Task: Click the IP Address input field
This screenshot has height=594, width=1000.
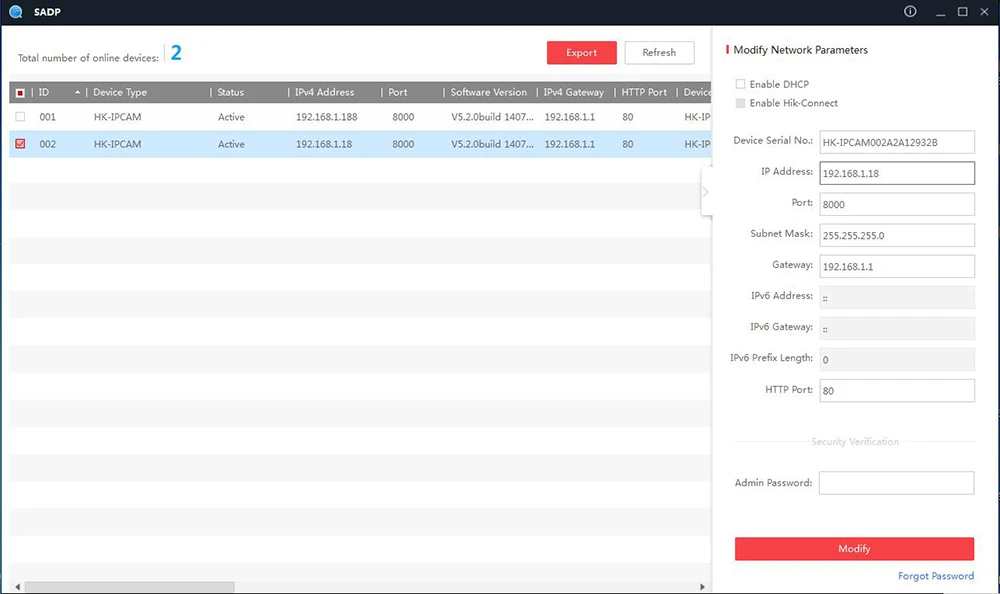Action: point(897,173)
